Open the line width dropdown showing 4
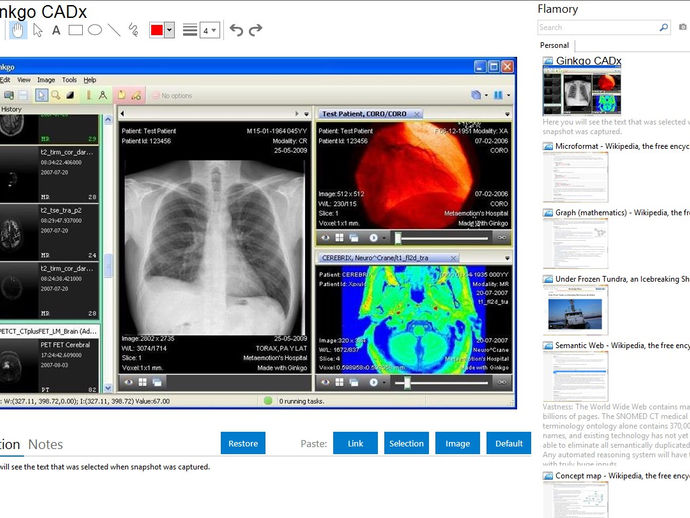 [210, 30]
